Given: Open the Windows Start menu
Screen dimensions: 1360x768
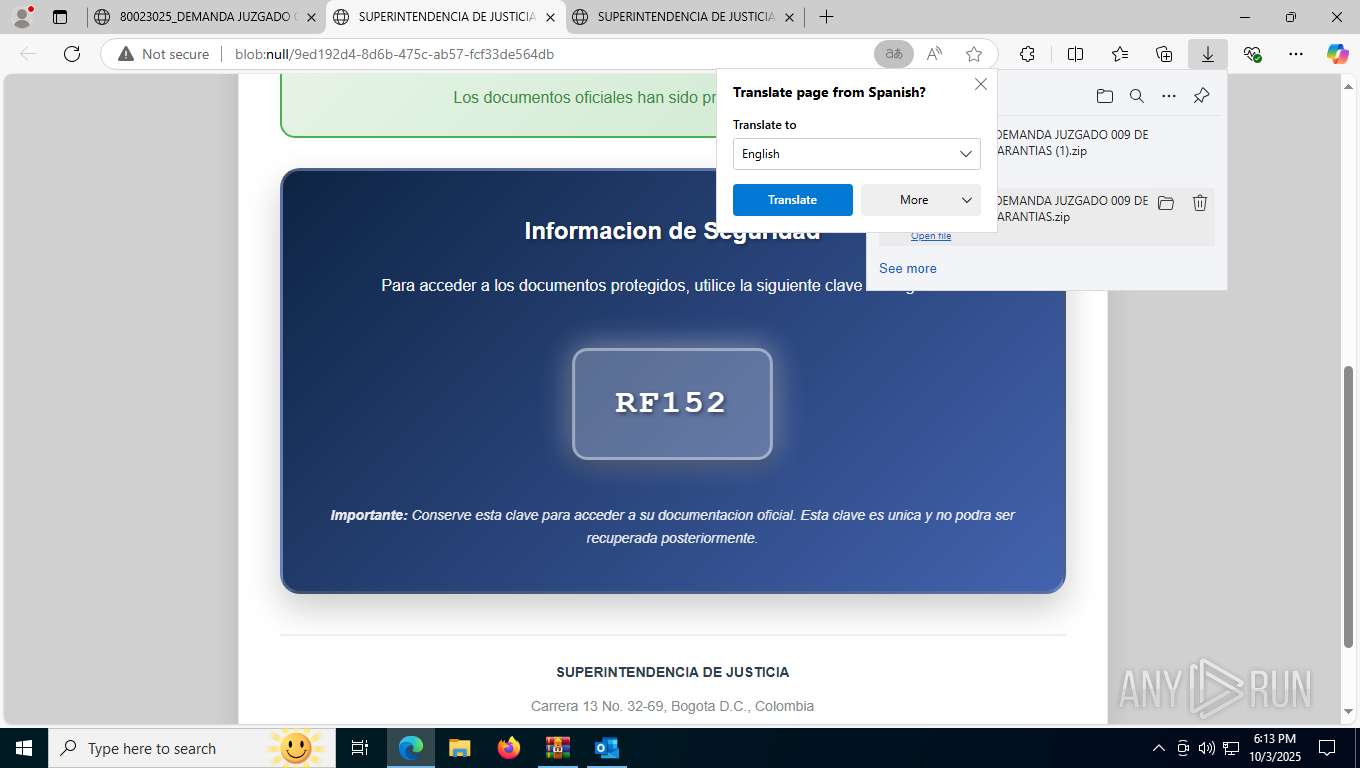Looking at the screenshot, I should tap(23, 748).
